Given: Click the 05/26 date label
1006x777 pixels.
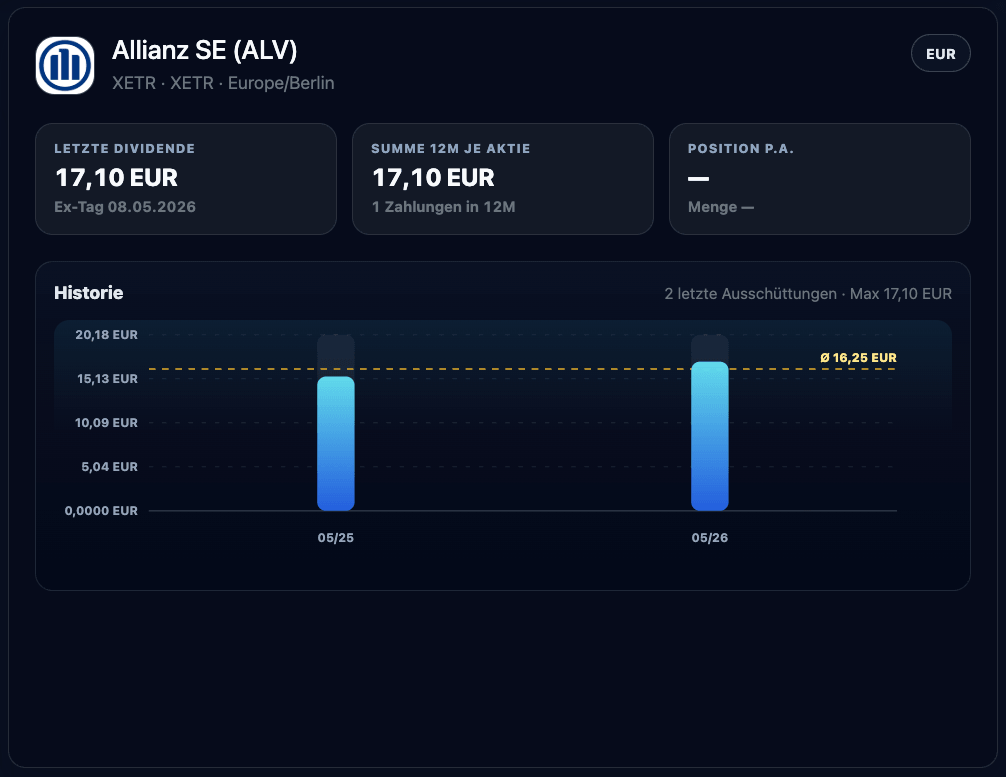Looking at the screenshot, I should click(710, 538).
